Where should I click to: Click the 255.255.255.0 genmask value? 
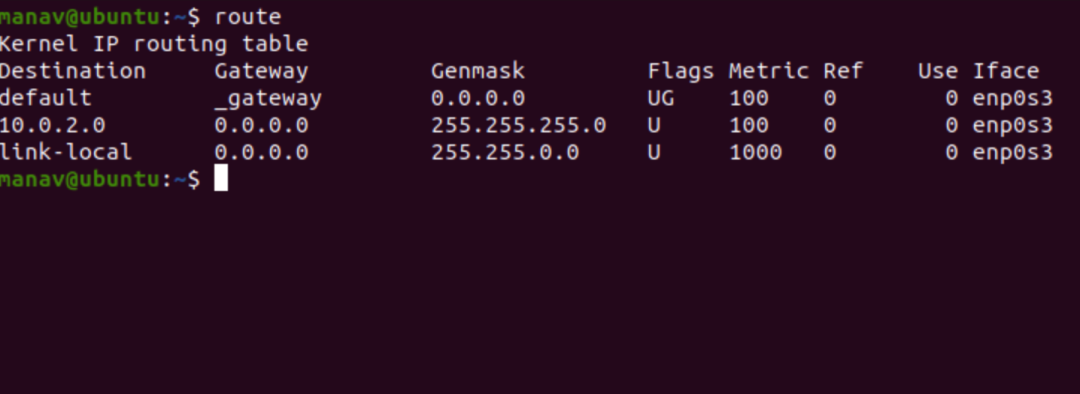519,125
